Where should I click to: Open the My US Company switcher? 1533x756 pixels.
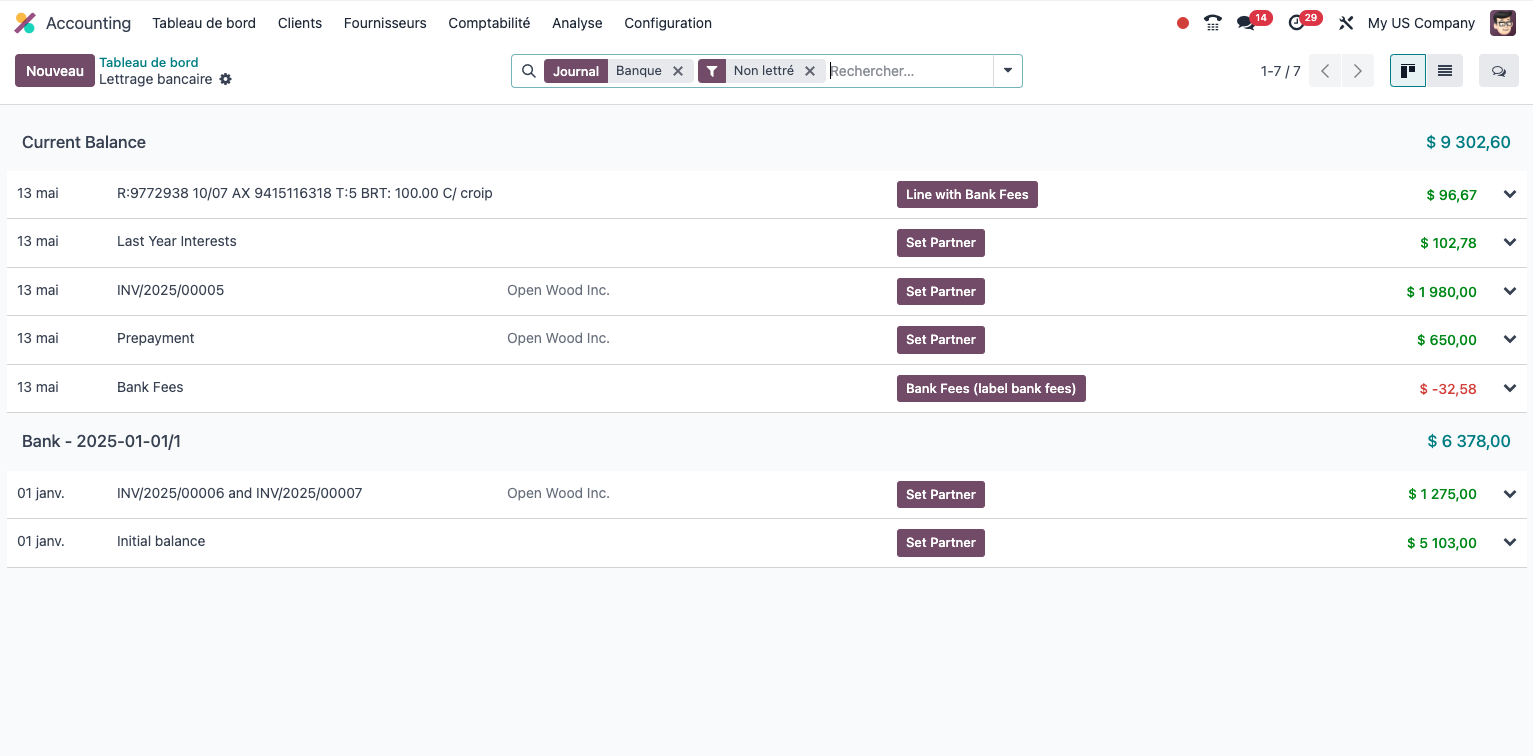point(1421,23)
